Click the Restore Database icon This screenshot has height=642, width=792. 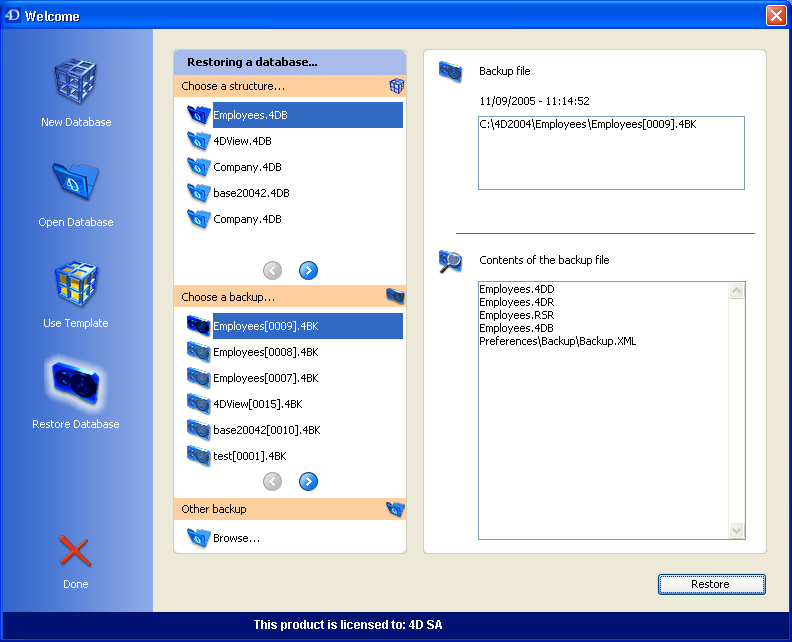[x=76, y=385]
